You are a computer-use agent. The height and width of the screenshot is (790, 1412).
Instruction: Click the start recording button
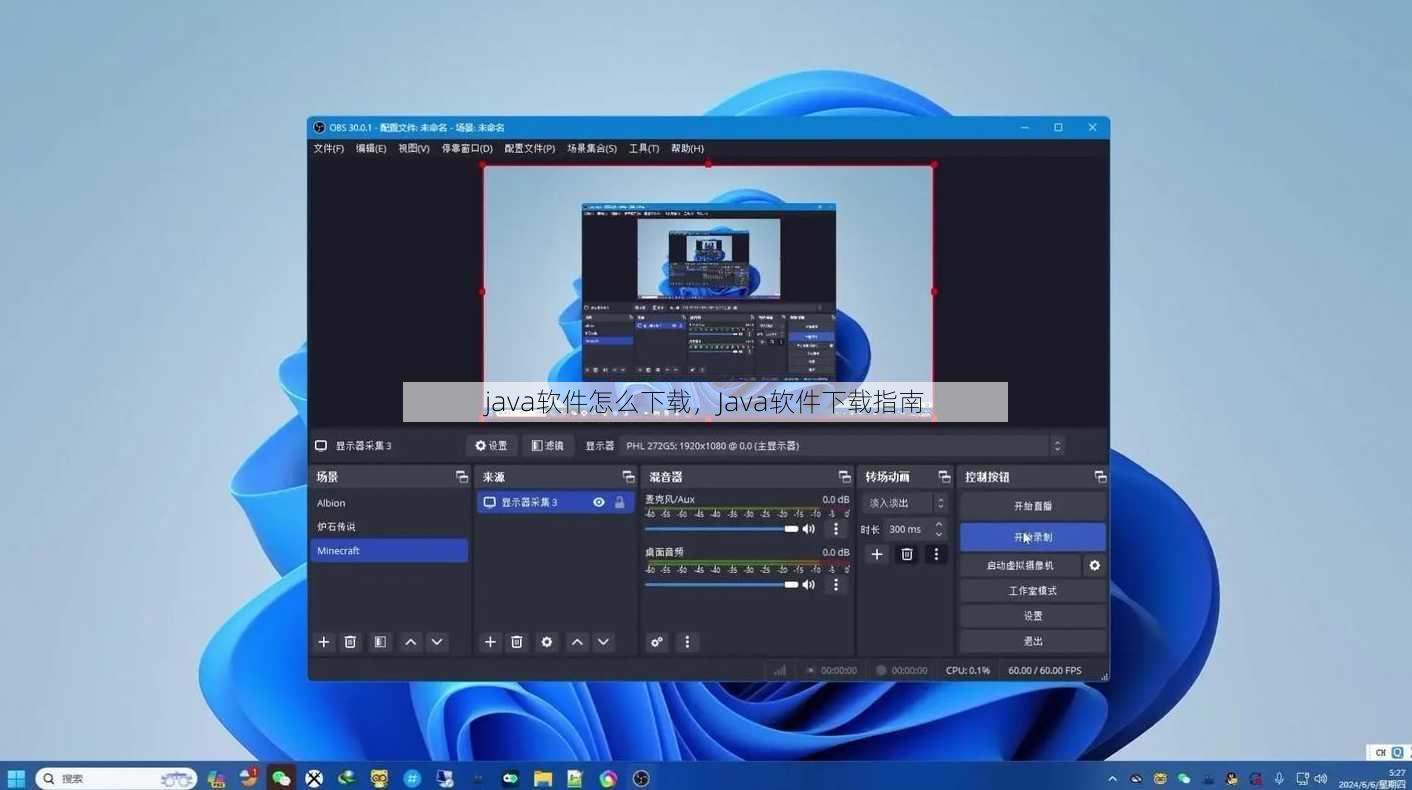click(1033, 537)
